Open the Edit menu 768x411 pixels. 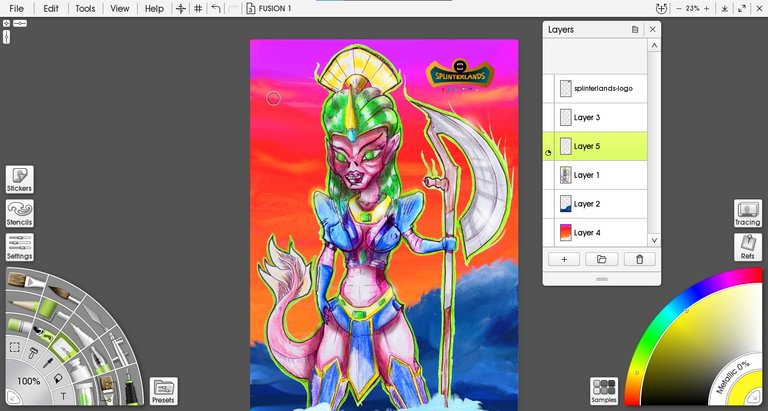tap(50, 9)
